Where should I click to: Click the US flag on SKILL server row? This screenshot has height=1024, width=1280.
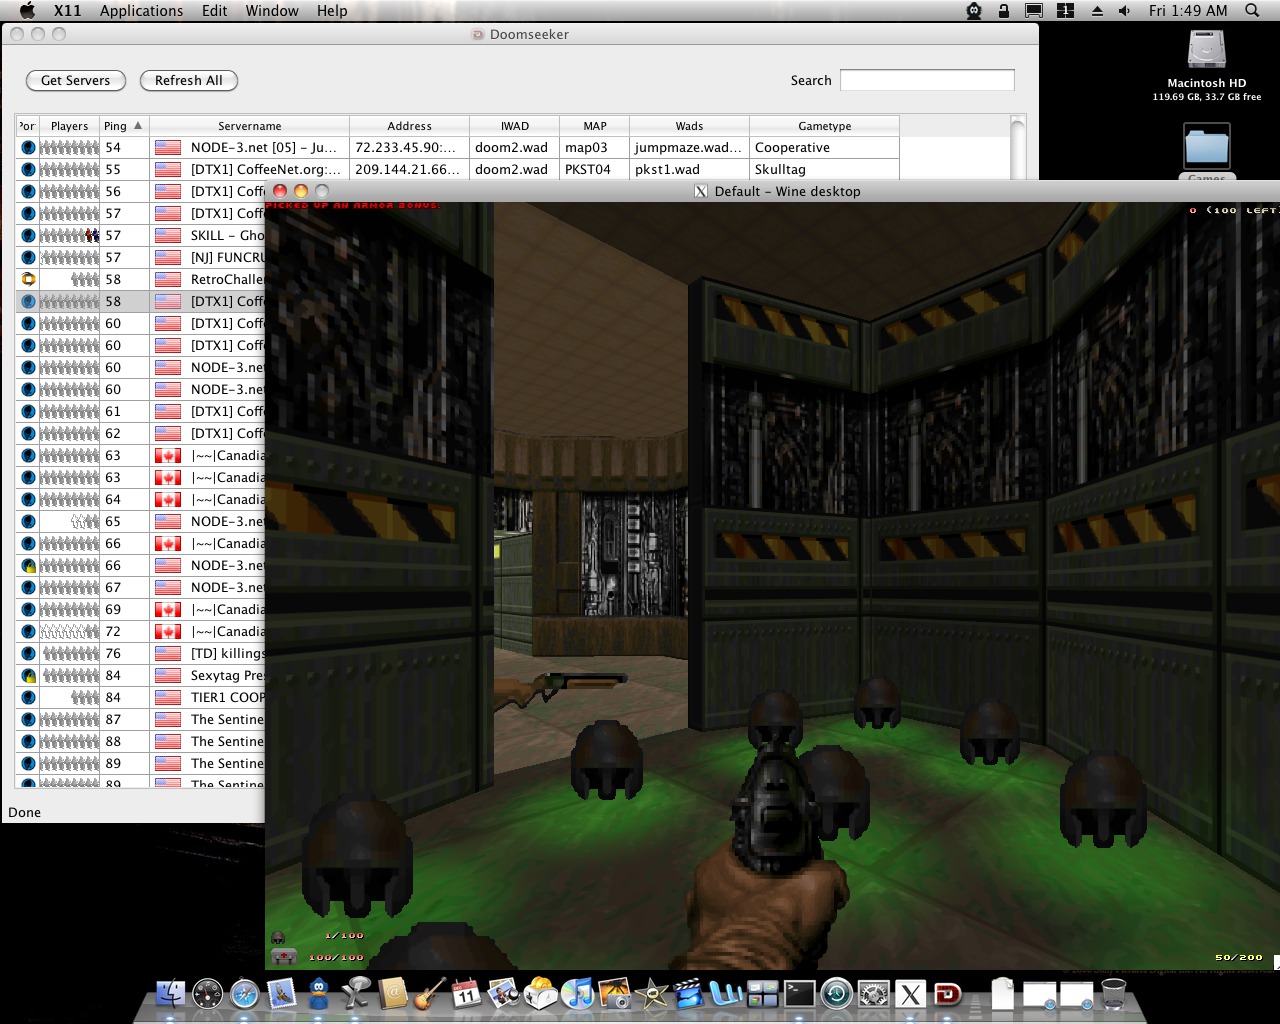pos(167,235)
